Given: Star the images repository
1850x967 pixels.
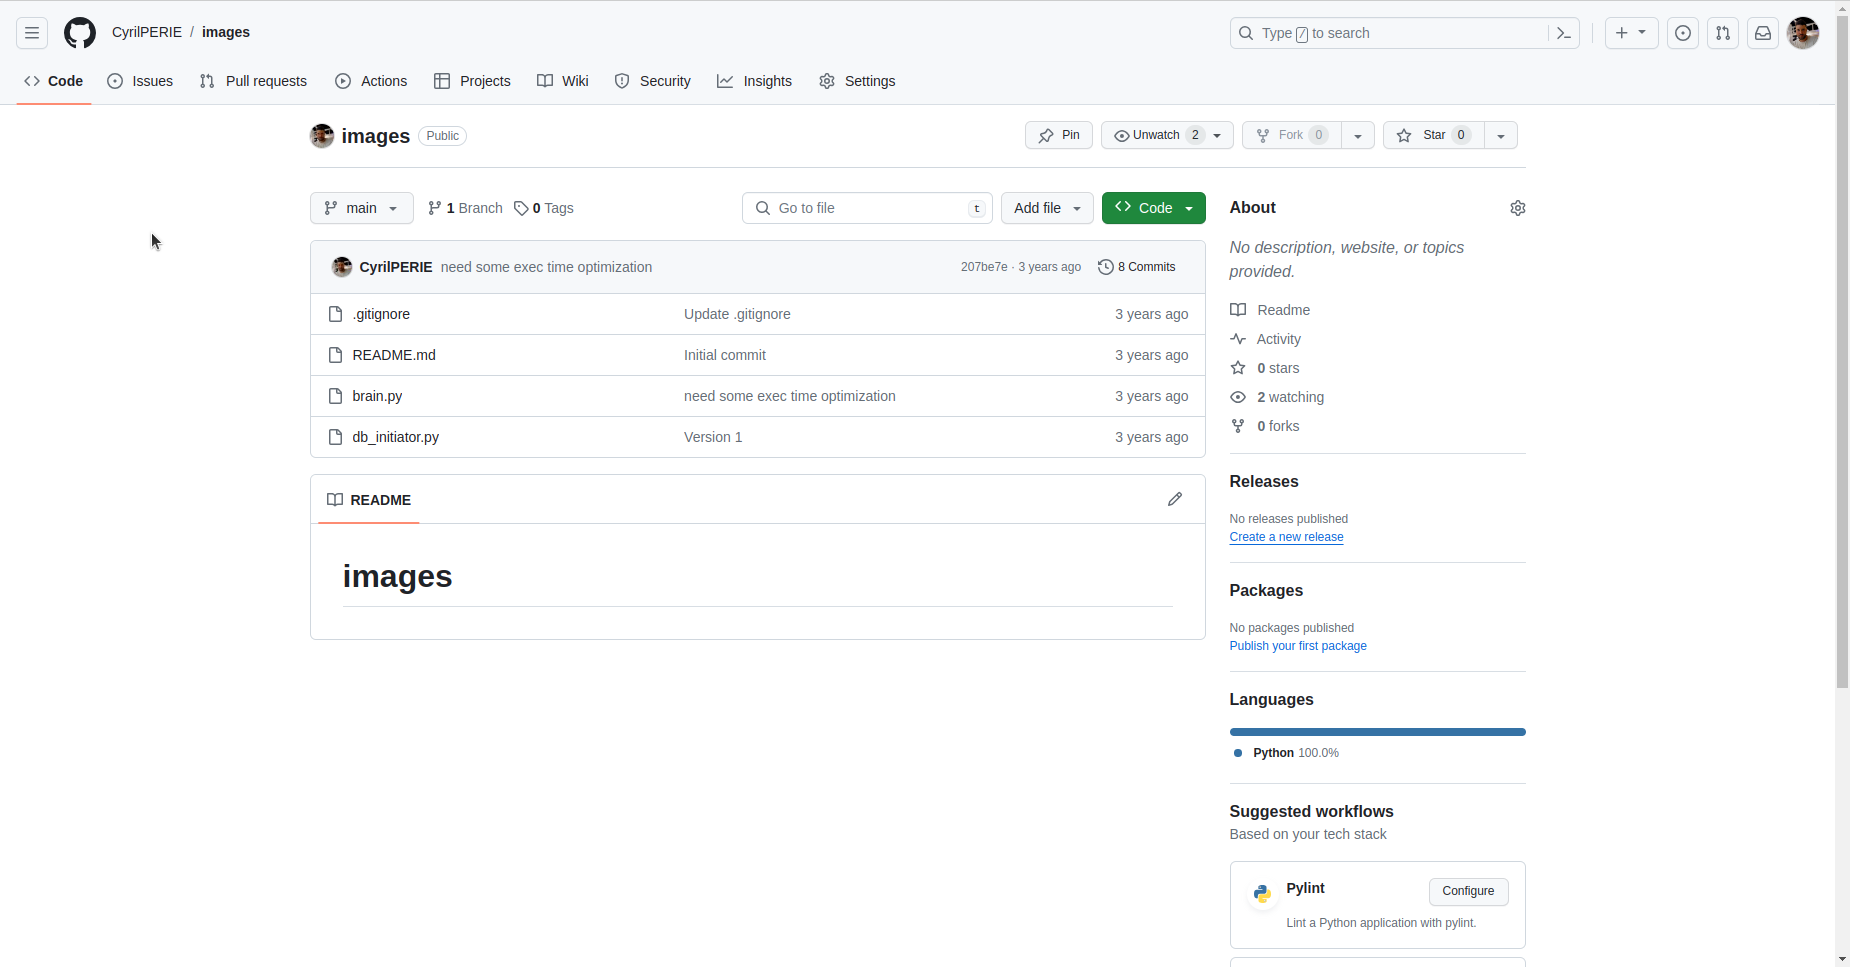Looking at the screenshot, I should click(x=1433, y=135).
